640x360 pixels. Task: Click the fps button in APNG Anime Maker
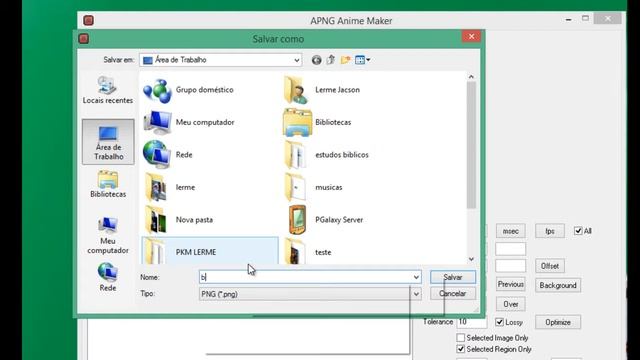[550, 231]
